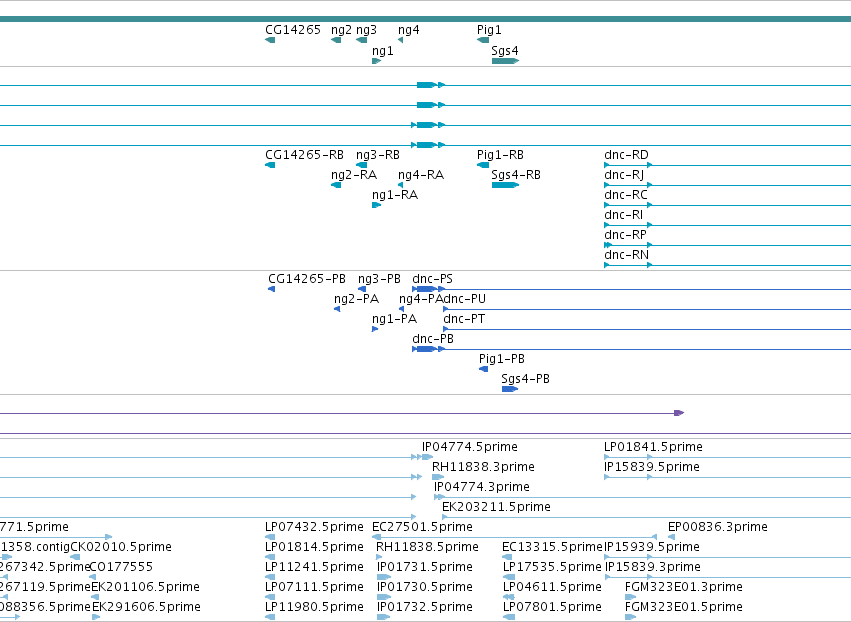Select EST IP15839.5prime
851x622 pixels.
tap(651, 467)
